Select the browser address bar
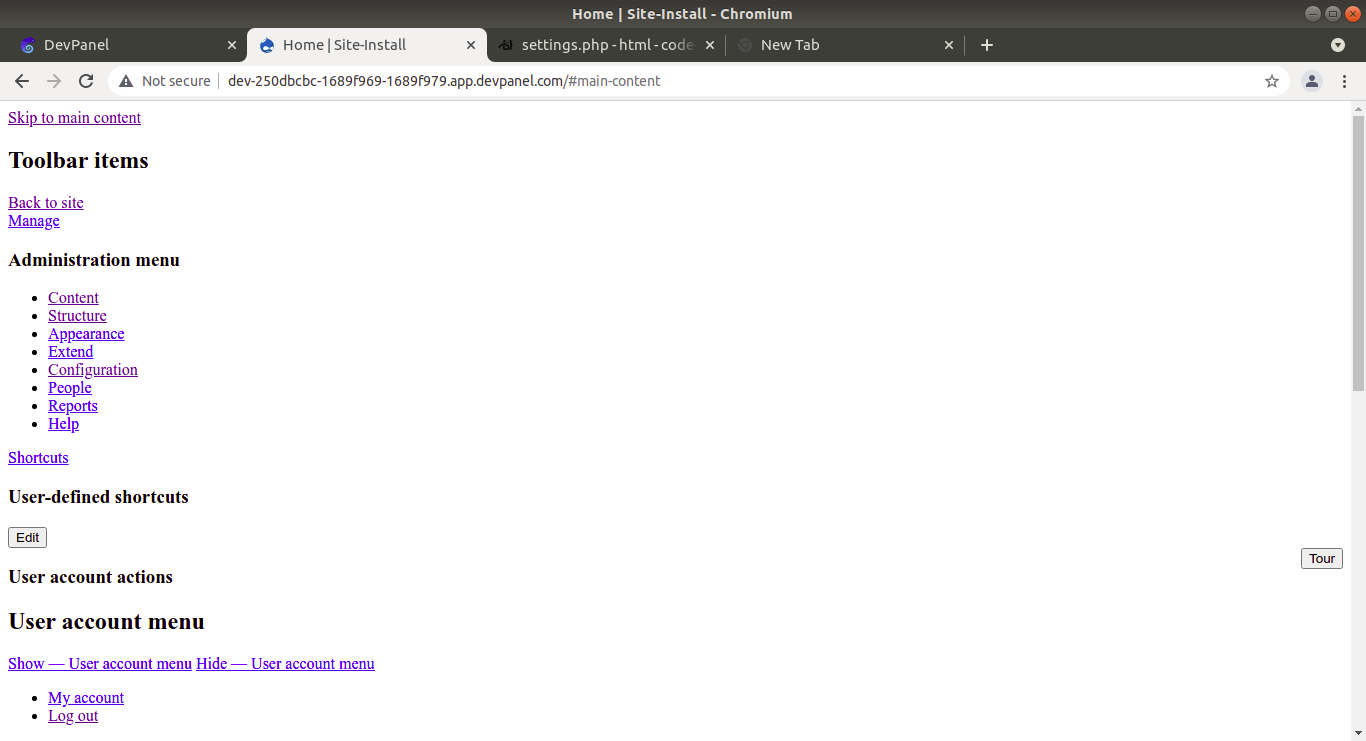This screenshot has height=741, width=1366. (600, 81)
